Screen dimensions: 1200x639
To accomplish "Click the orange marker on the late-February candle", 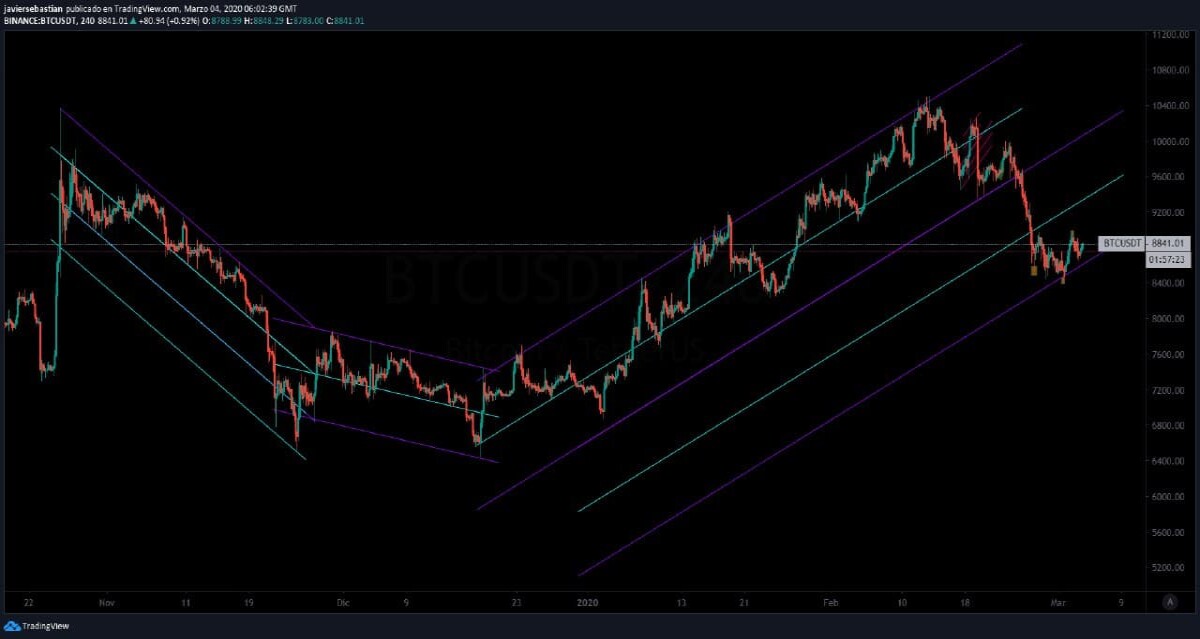I will pyautogui.click(x=1034, y=270).
